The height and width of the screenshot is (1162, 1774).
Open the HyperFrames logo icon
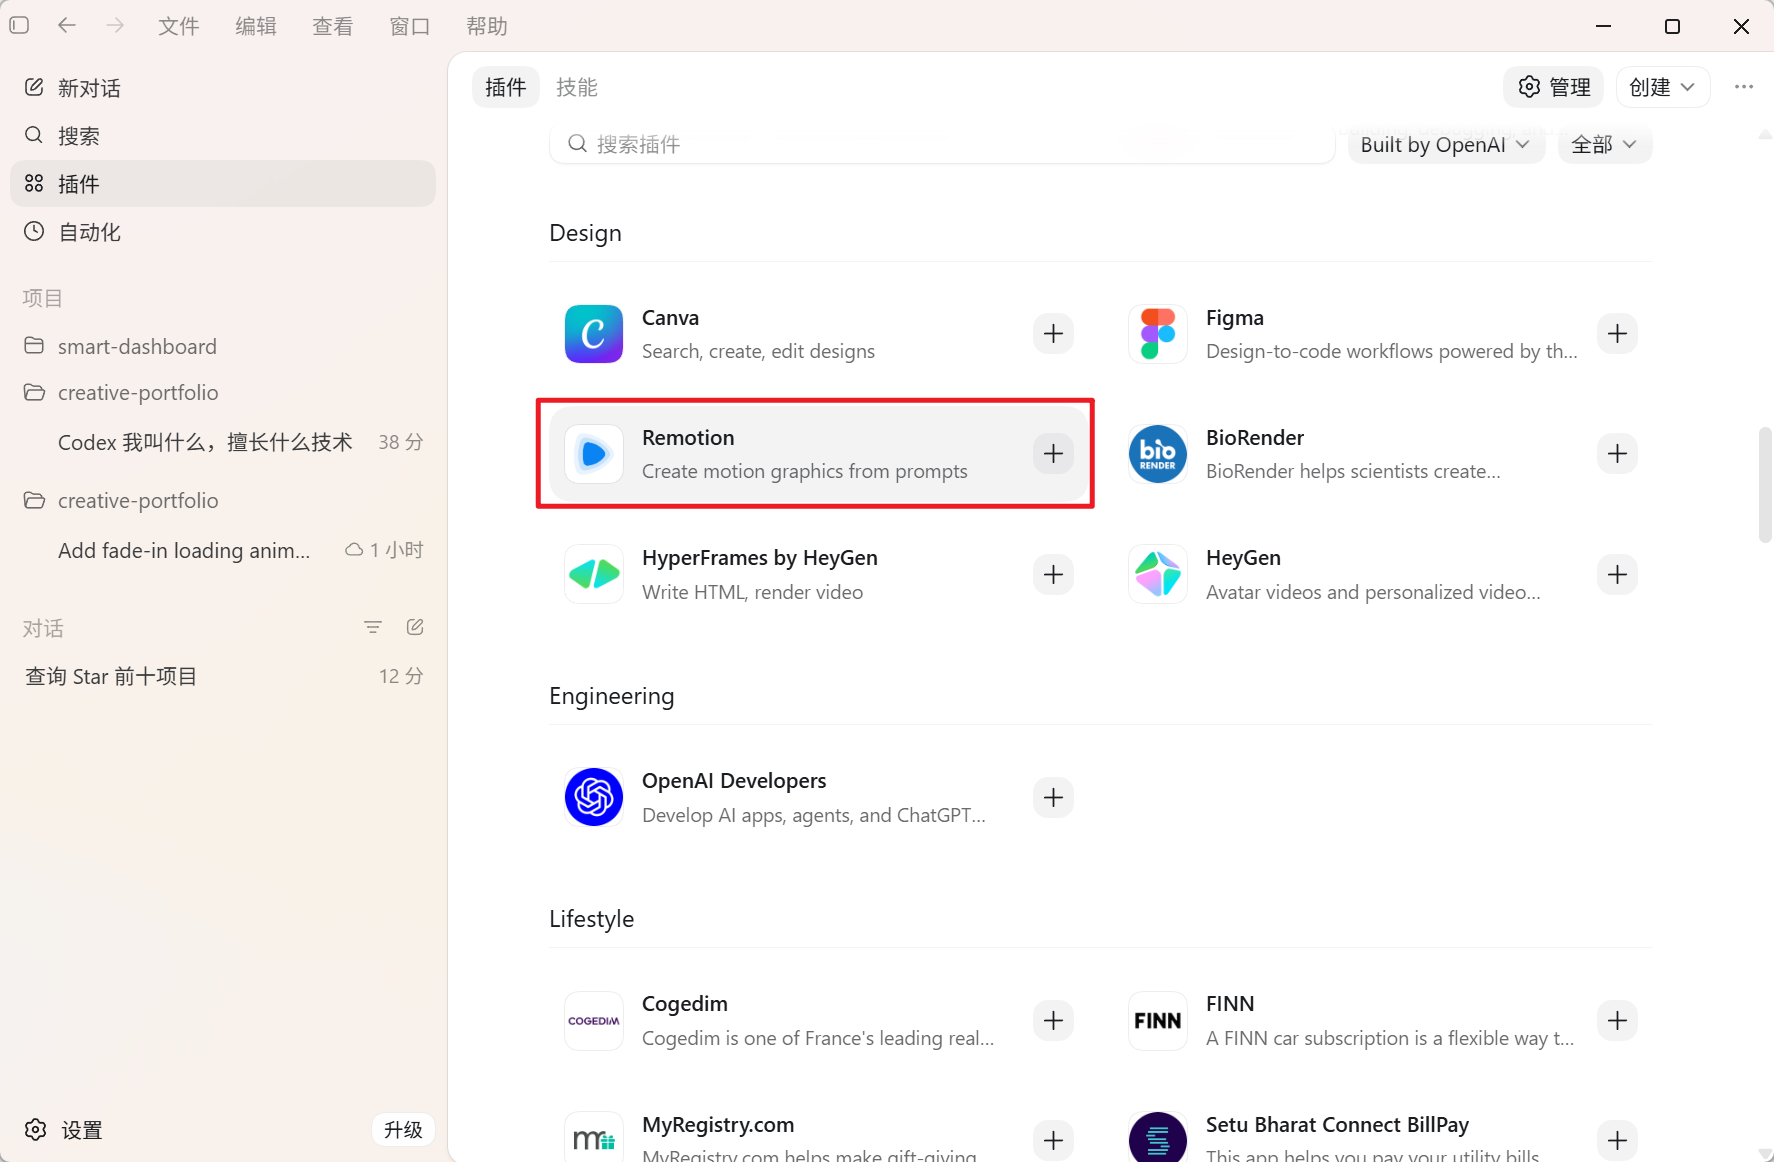tap(594, 575)
